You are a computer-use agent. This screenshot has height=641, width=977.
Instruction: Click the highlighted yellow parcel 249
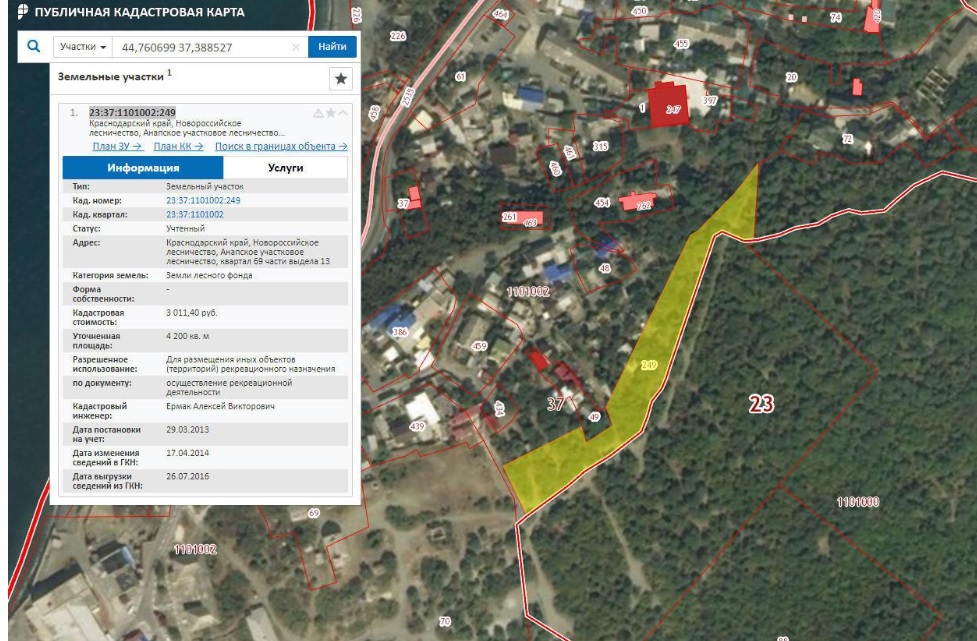coord(648,364)
